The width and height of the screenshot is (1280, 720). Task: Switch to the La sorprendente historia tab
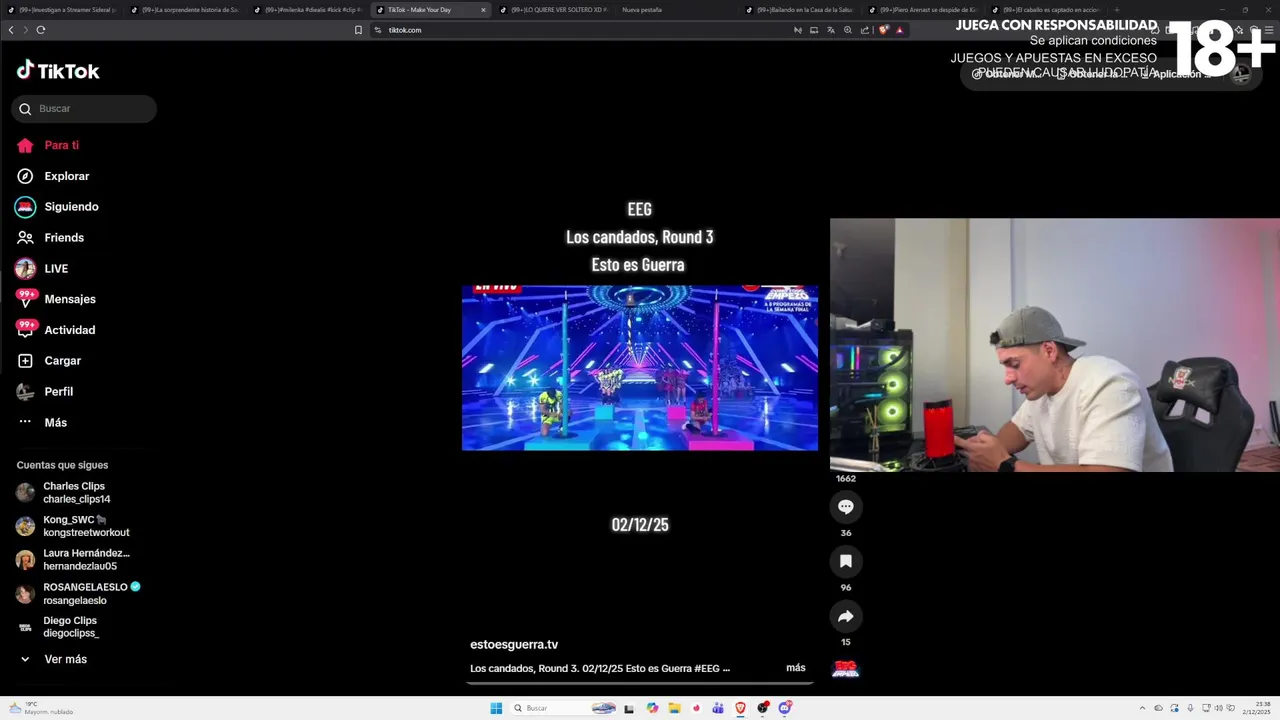click(184, 10)
